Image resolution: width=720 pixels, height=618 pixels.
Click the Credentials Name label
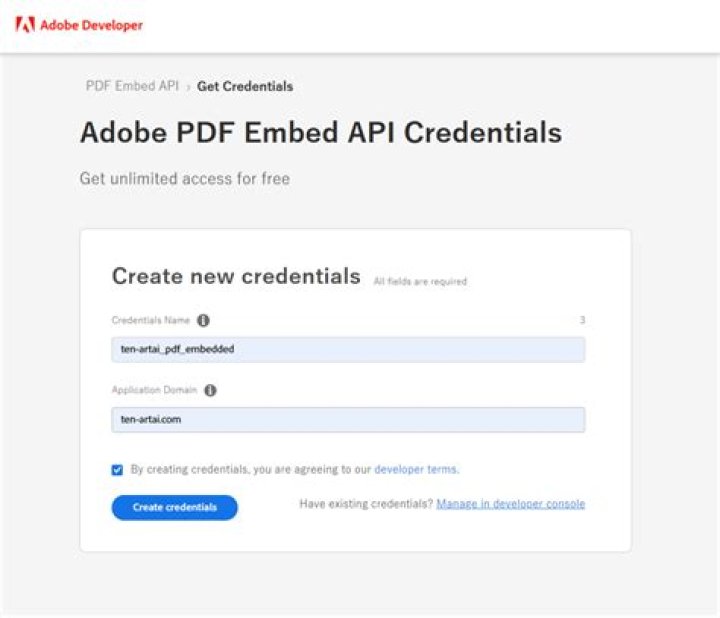[x=151, y=320]
